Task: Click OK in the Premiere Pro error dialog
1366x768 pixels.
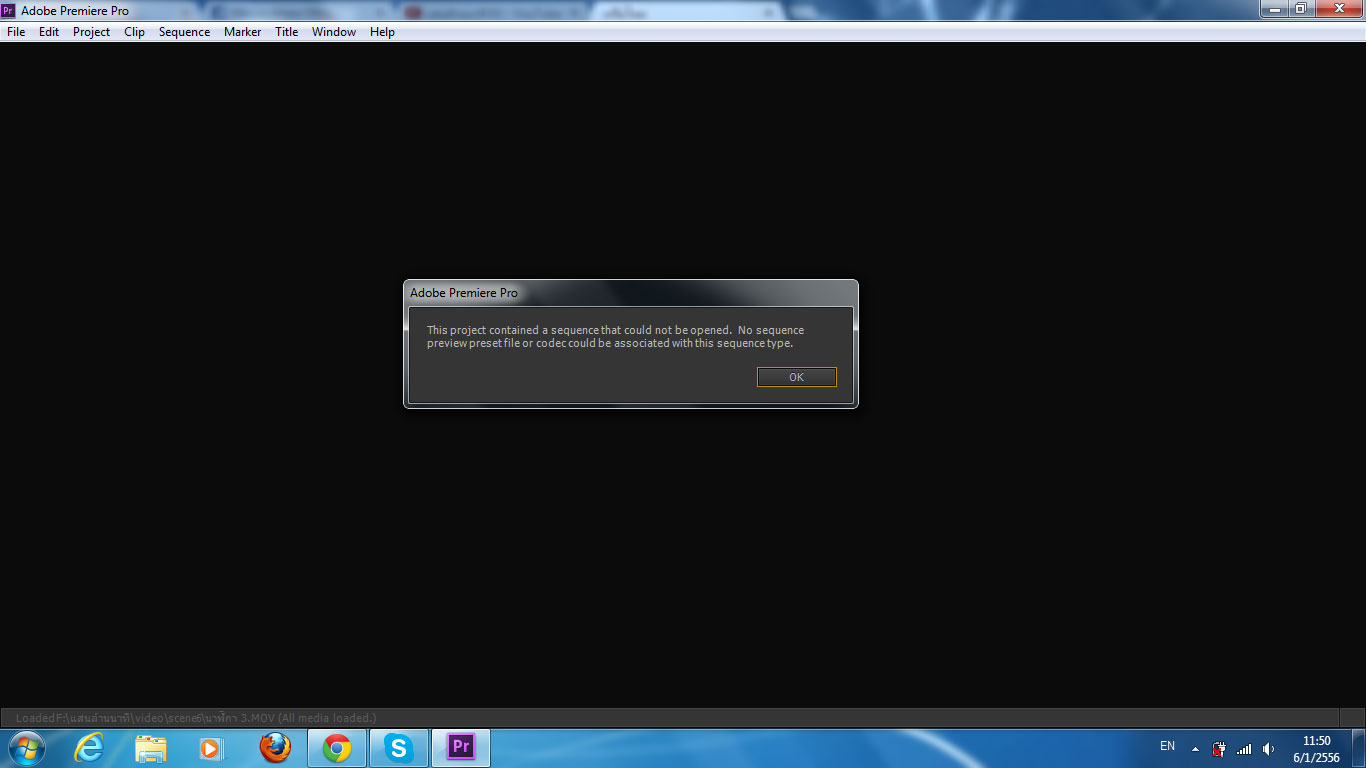Action: pyautogui.click(x=796, y=377)
